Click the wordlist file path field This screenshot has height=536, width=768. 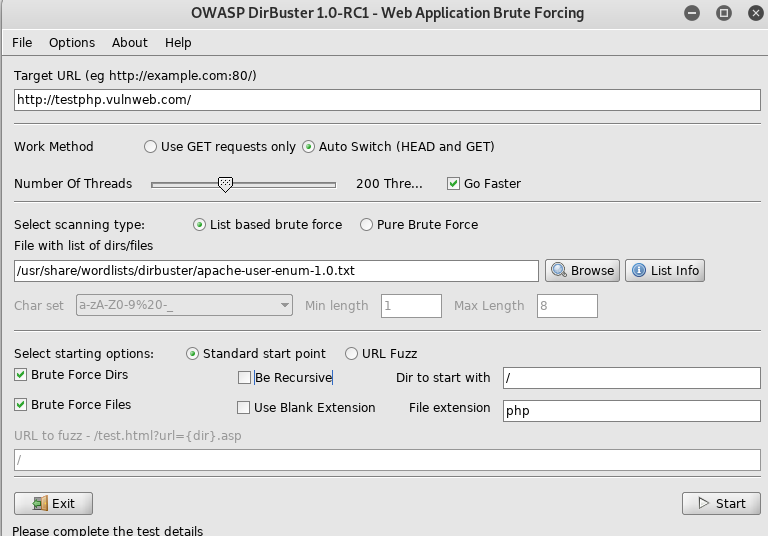coord(276,271)
